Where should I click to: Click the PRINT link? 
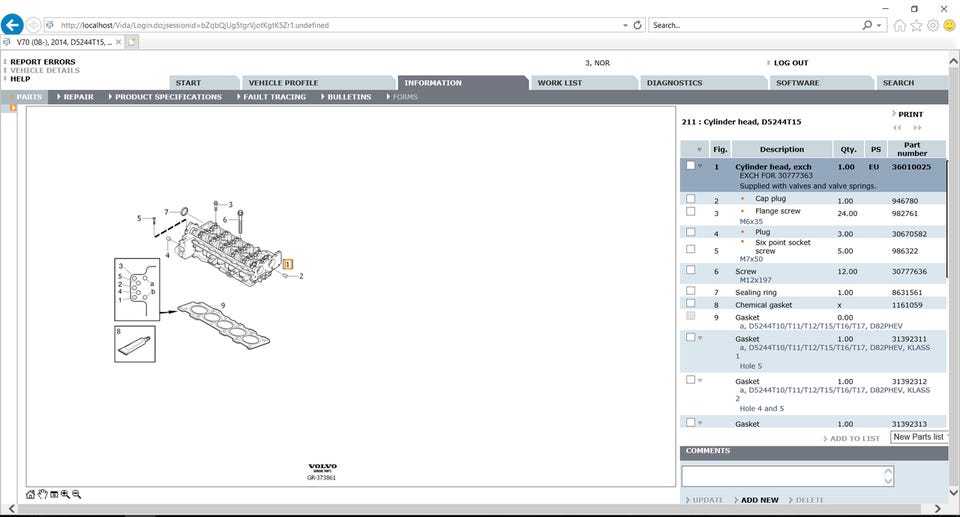[910, 115]
